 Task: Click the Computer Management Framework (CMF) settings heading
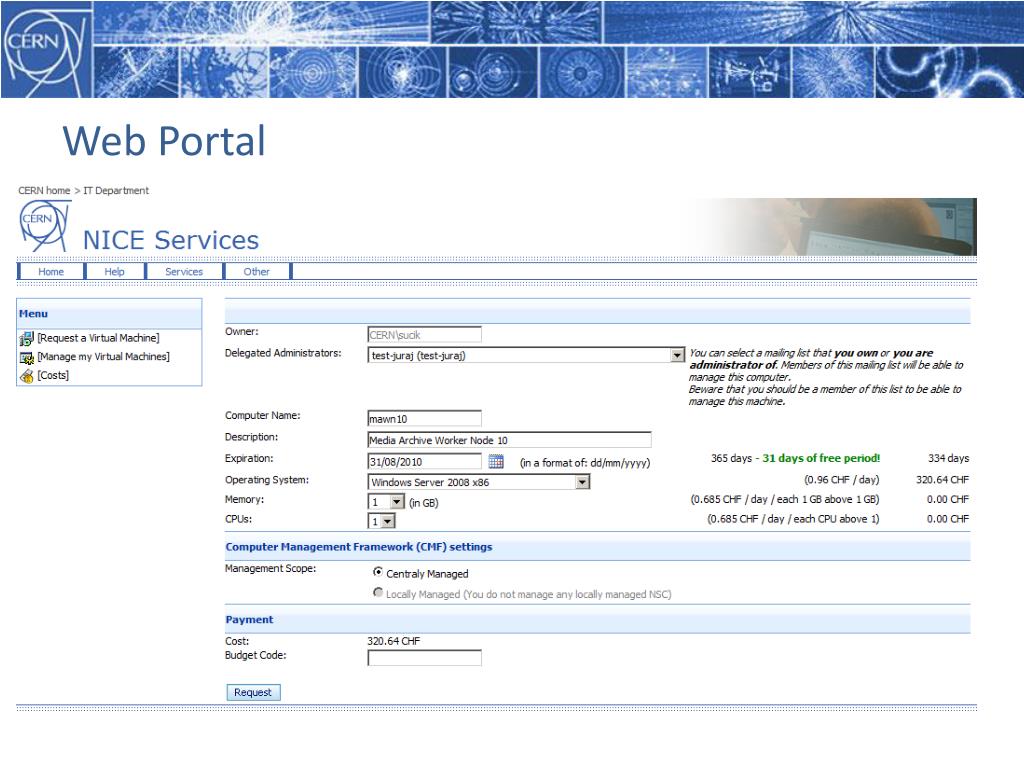click(x=359, y=547)
